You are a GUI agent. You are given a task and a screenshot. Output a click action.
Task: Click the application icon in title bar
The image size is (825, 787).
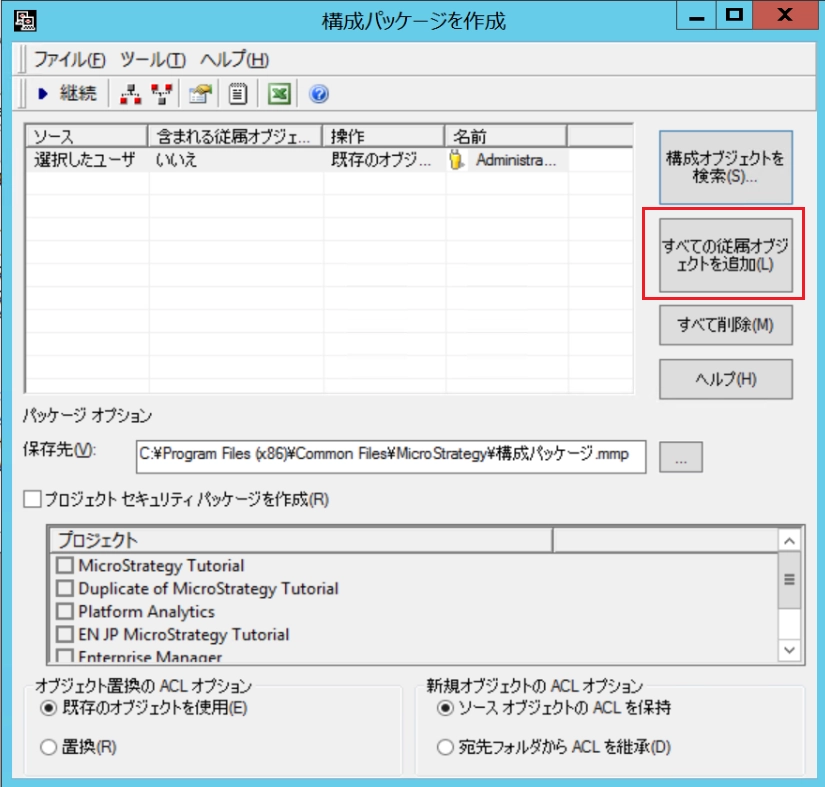point(25,21)
